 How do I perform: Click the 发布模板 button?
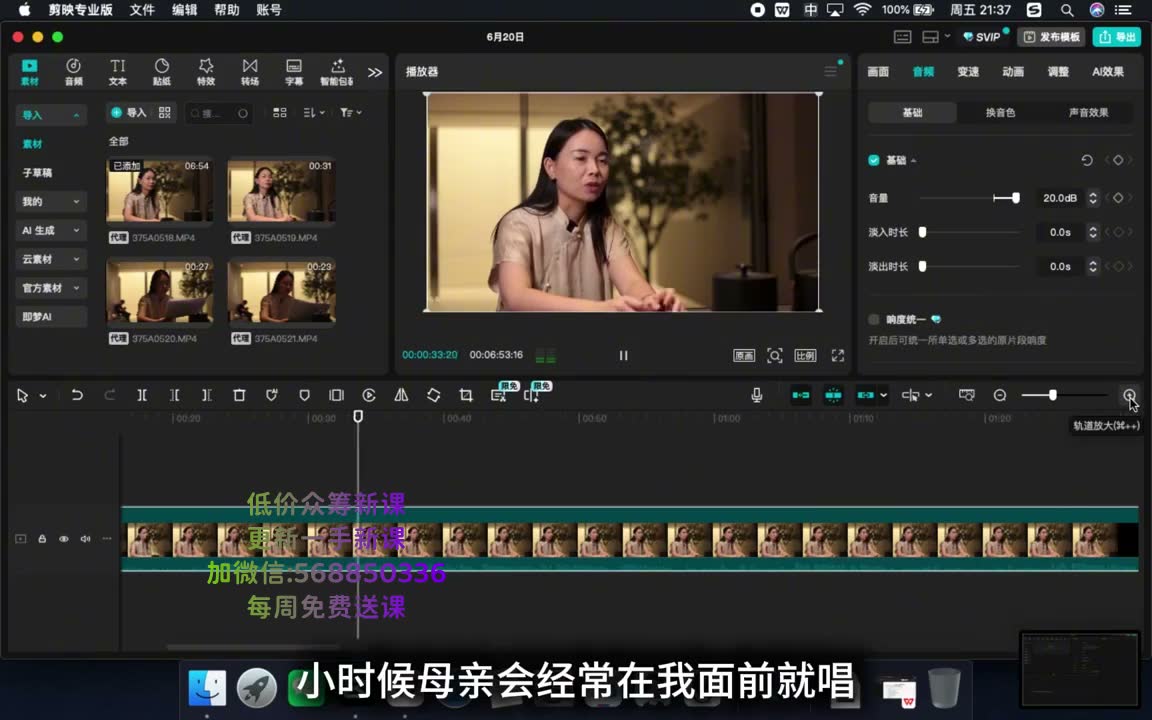pyautogui.click(x=1052, y=37)
